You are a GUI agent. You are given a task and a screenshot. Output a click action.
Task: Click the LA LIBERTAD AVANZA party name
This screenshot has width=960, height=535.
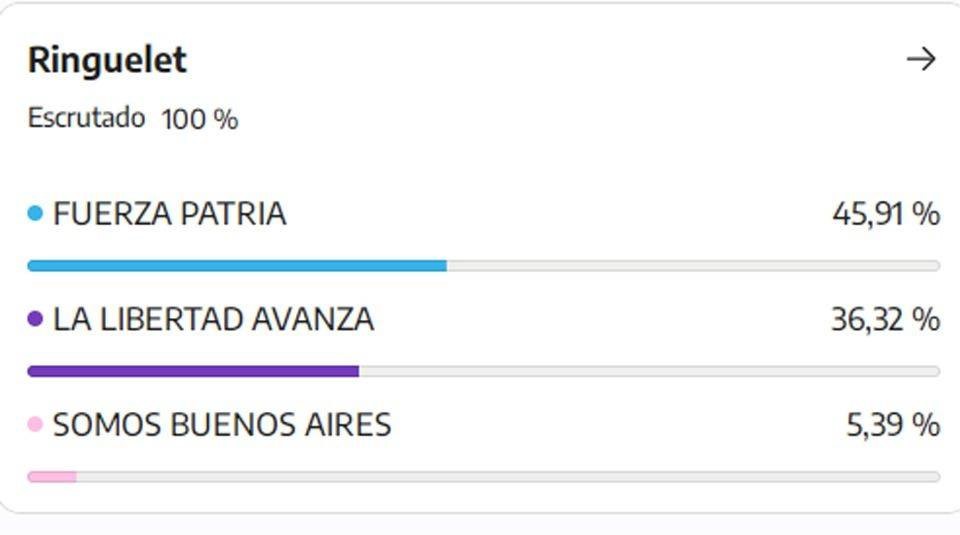pyautogui.click(x=214, y=320)
